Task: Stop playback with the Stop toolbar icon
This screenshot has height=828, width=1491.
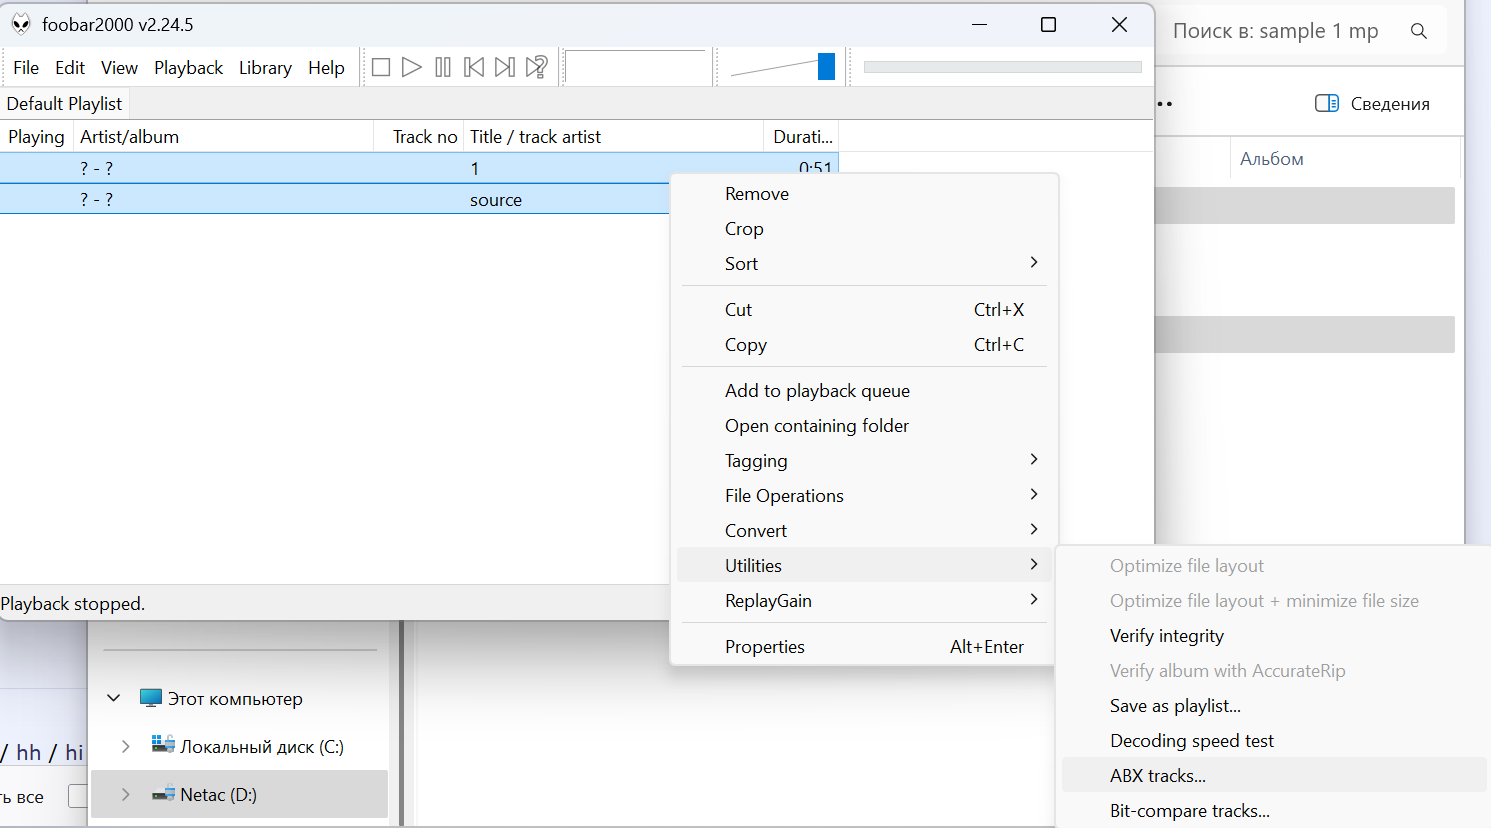Action: coord(381,67)
